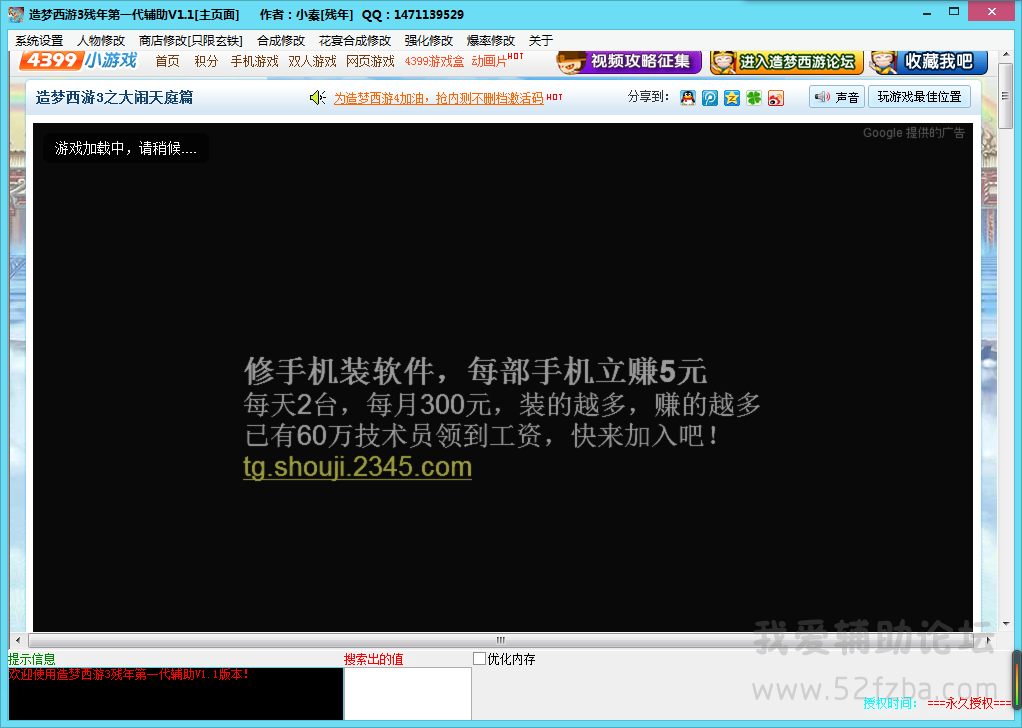Open the 合成修改 menu
Screen dimensions: 1022x728
(x=281, y=40)
